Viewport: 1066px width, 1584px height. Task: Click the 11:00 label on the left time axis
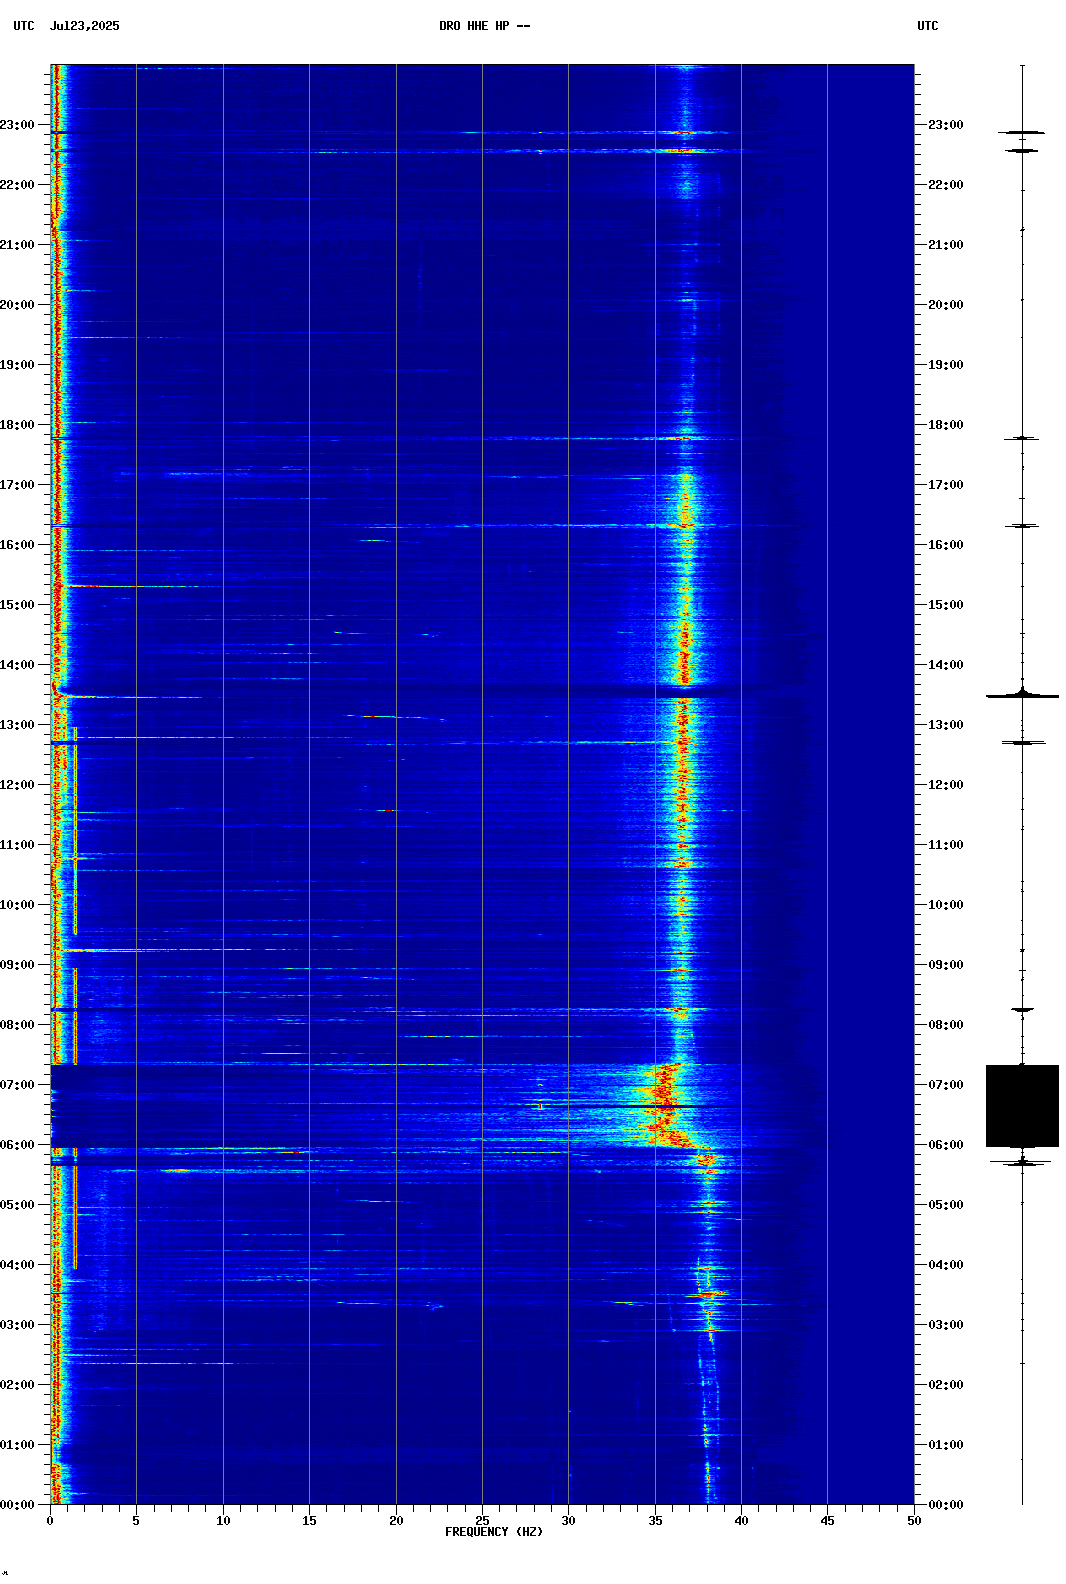tap(17, 845)
